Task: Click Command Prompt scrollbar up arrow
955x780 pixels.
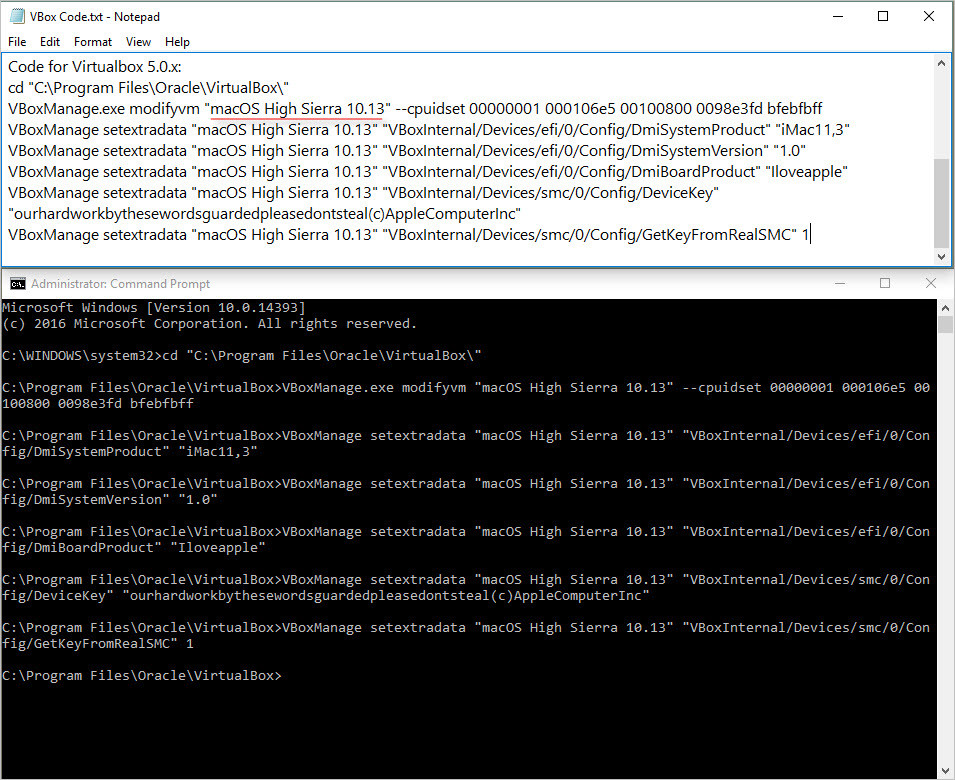Action: (x=945, y=307)
